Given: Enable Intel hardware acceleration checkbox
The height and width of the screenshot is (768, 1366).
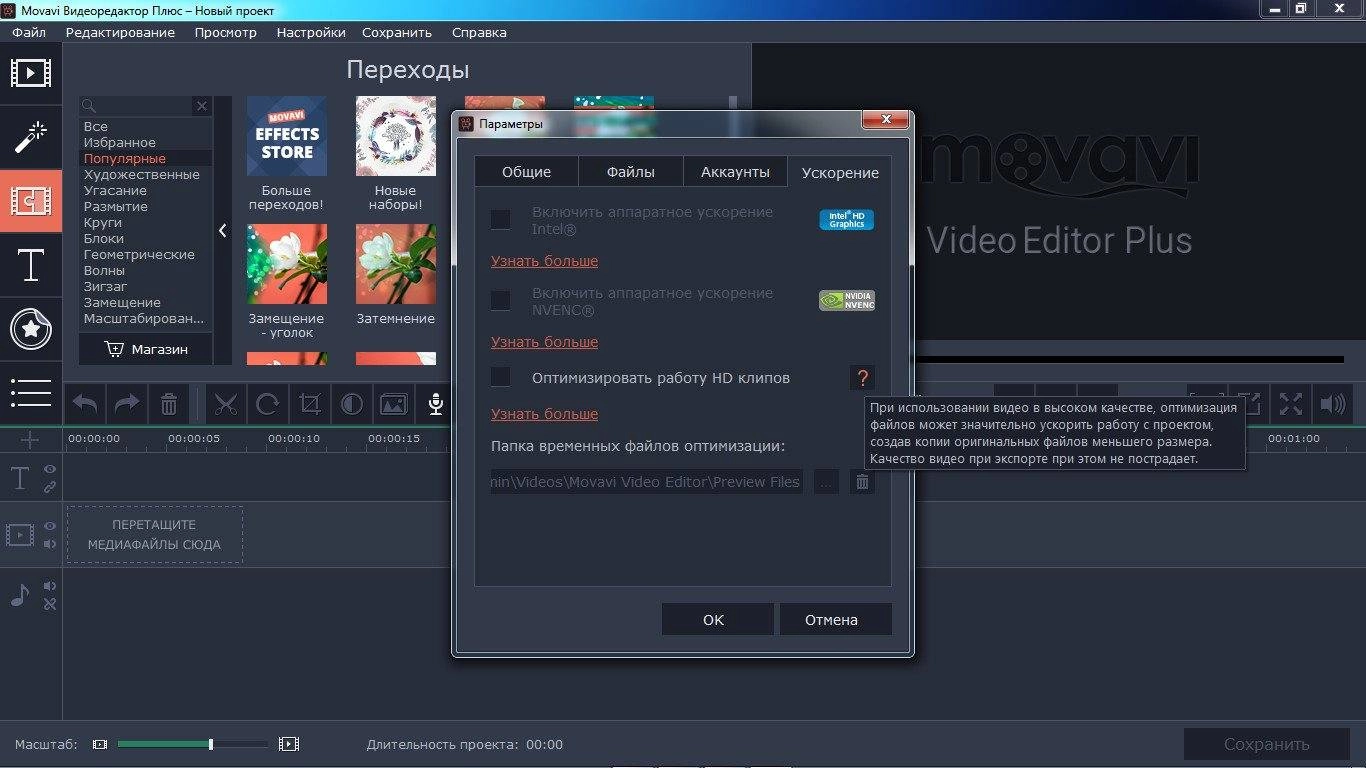Looking at the screenshot, I should 500,219.
